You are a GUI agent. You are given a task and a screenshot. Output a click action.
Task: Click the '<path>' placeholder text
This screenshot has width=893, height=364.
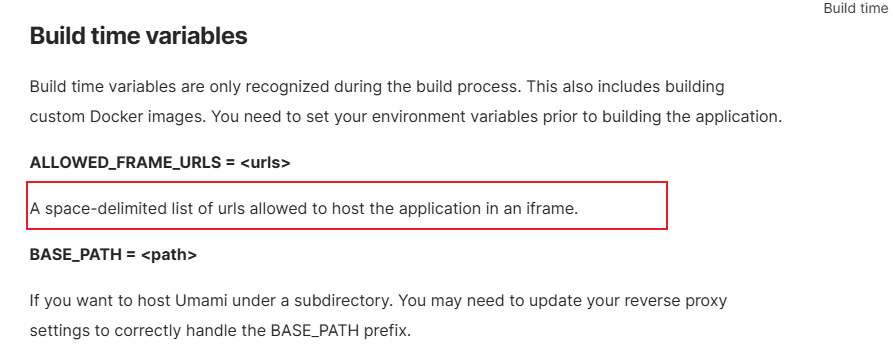point(169,255)
